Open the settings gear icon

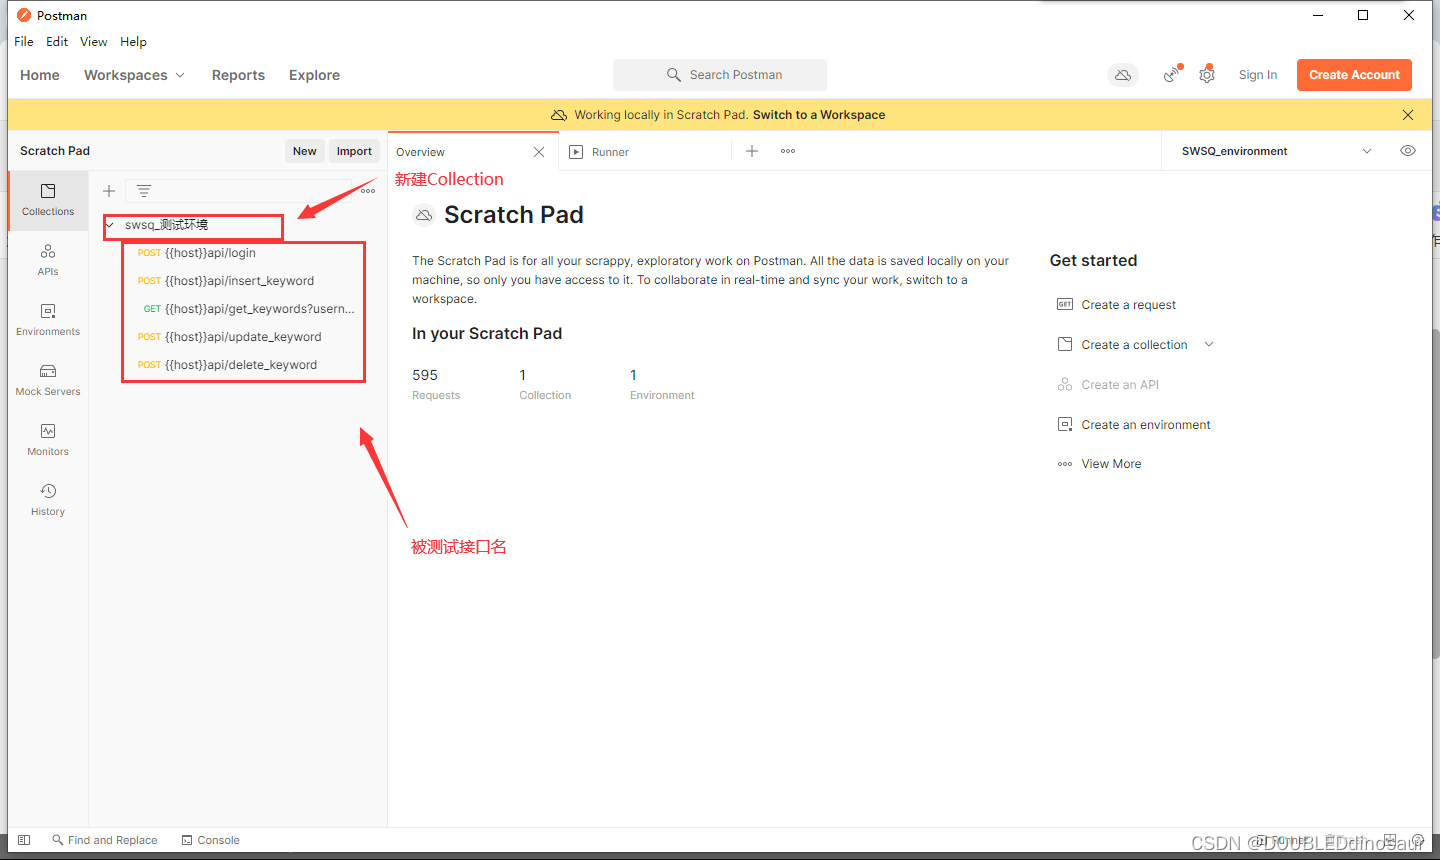1207,75
